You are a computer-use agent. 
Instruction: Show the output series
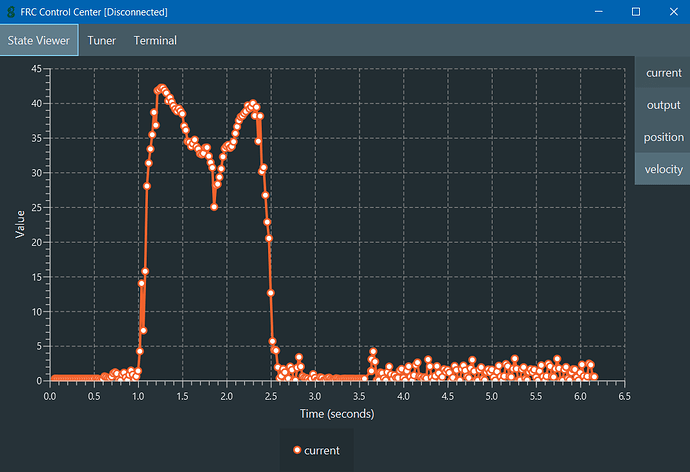tap(663, 105)
